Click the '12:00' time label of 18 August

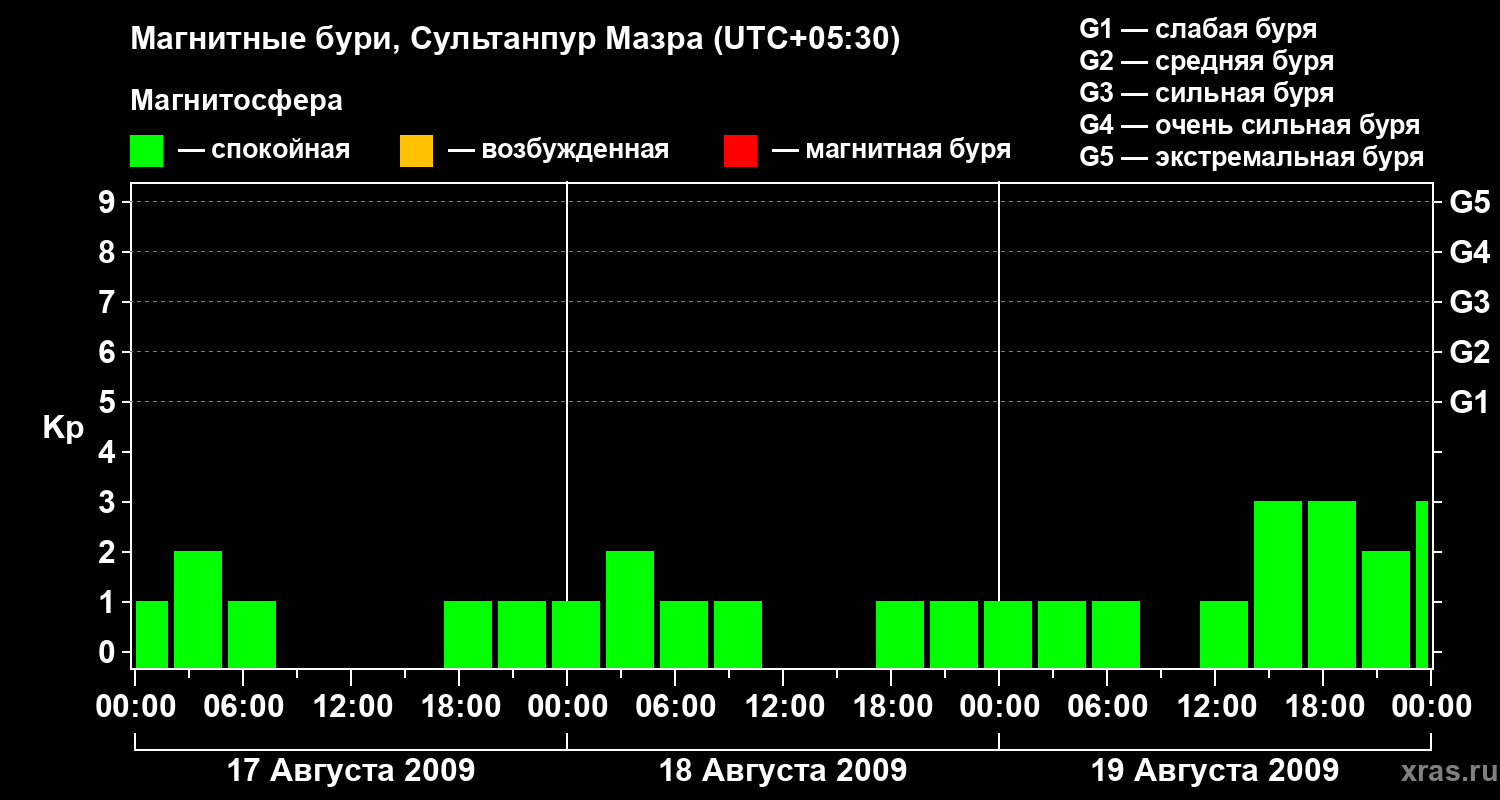pyautogui.click(x=783, y=707)
